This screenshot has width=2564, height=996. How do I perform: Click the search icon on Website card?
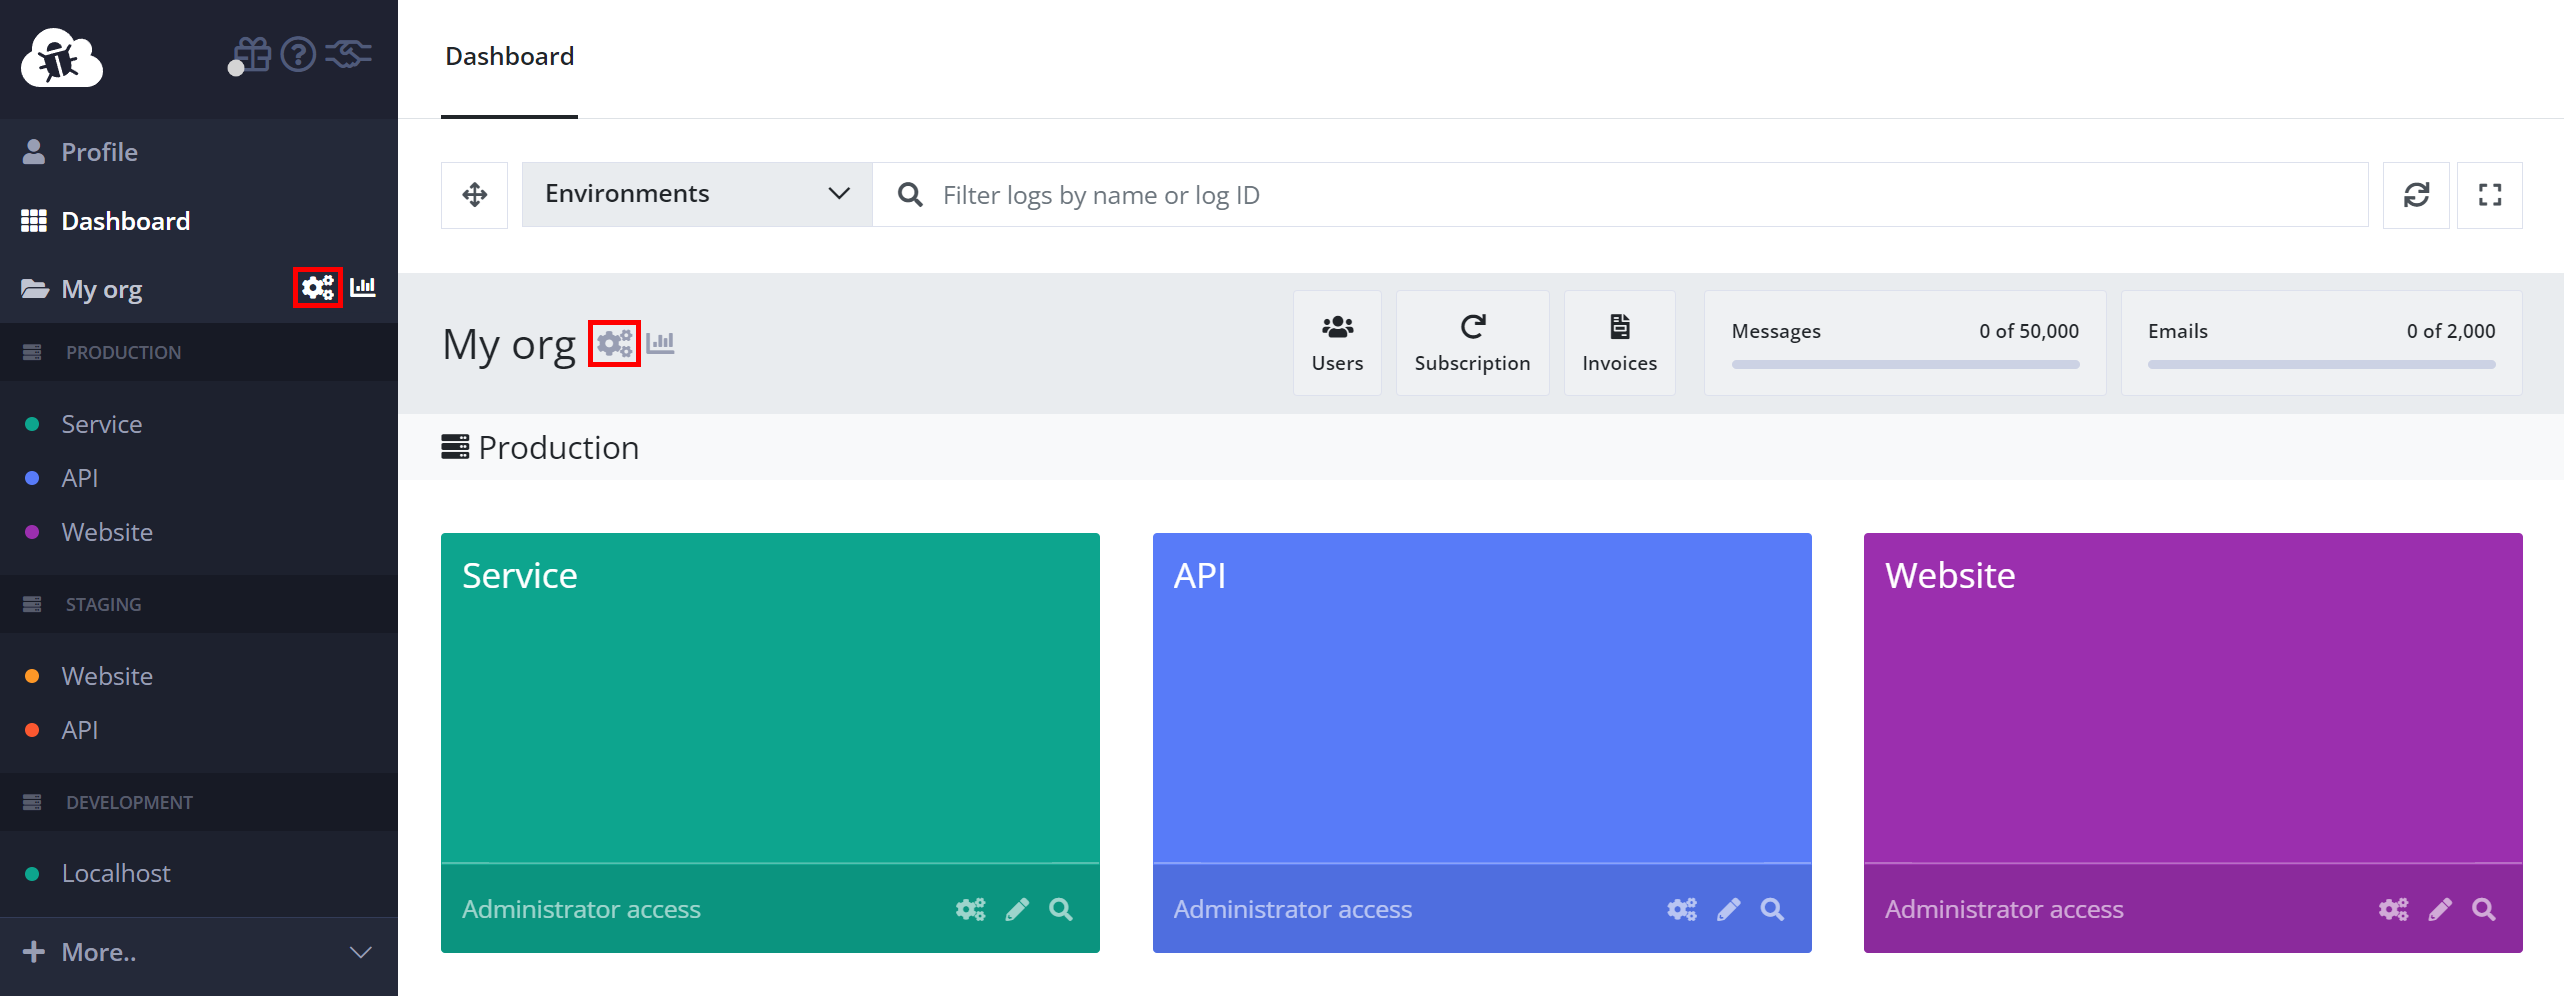pos(2484,909)
